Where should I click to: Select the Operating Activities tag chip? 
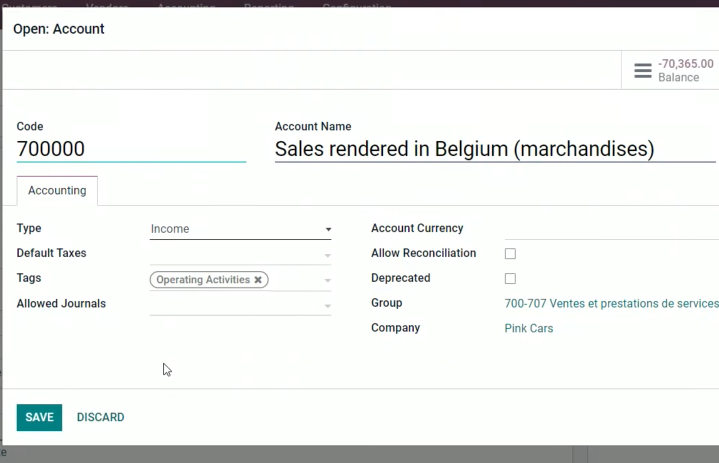203,280
